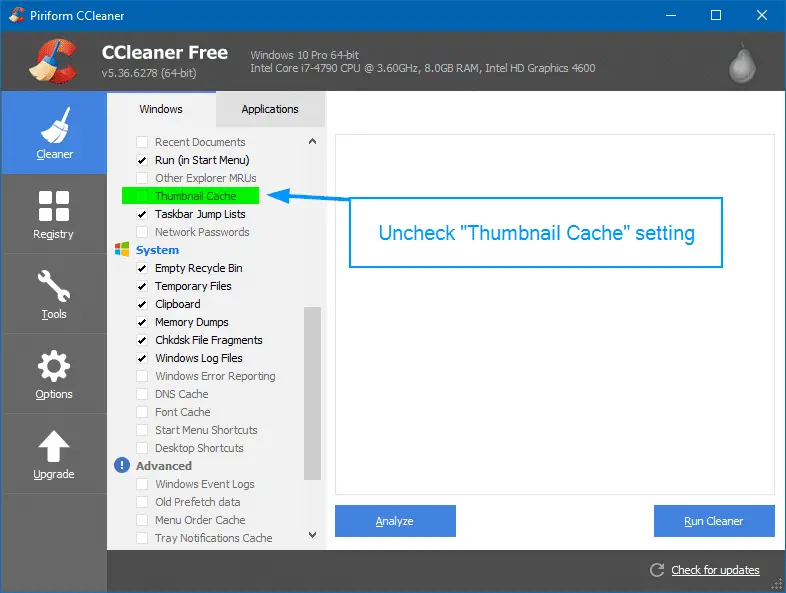Click the CCleaner logo in header
The width and height of the screenshot is (786, 593).
(x=54, y=61)
